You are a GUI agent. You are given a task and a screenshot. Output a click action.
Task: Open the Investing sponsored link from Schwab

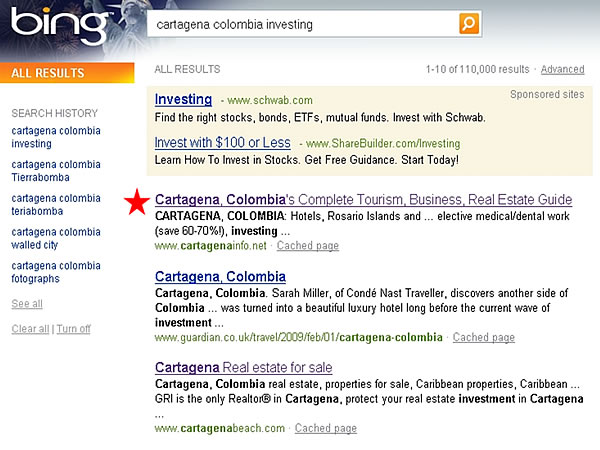(183, 100)
